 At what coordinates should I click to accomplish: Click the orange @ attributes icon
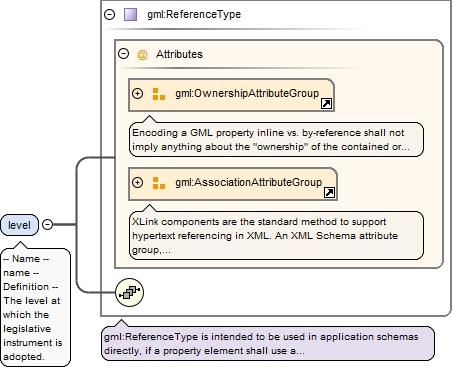[x=142, y=54]
